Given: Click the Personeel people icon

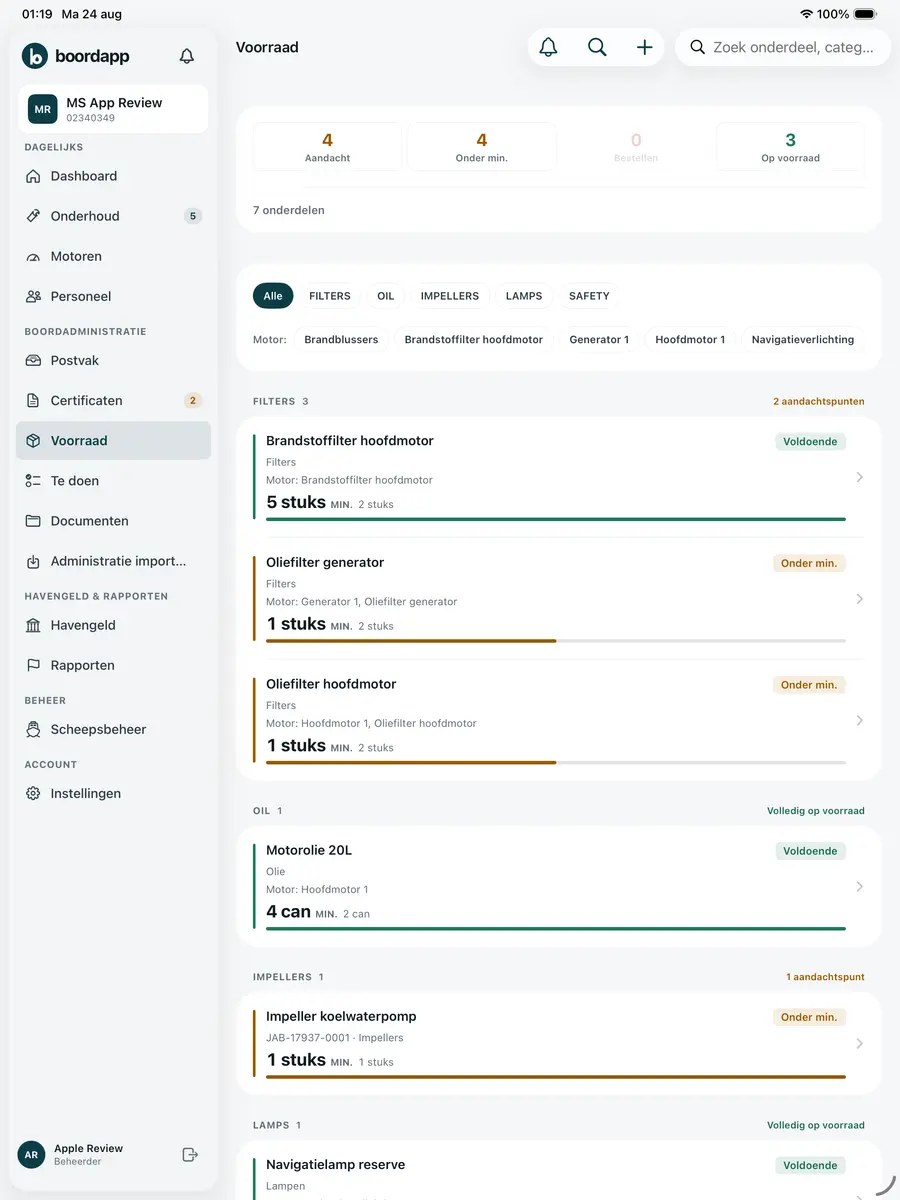Looking at the screenshot, I should 33,296.
